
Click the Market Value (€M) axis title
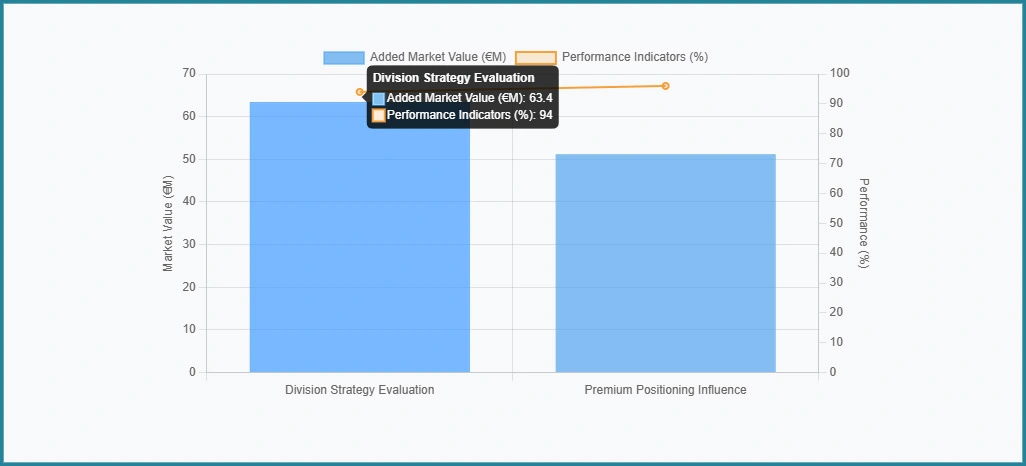[168, 223]
